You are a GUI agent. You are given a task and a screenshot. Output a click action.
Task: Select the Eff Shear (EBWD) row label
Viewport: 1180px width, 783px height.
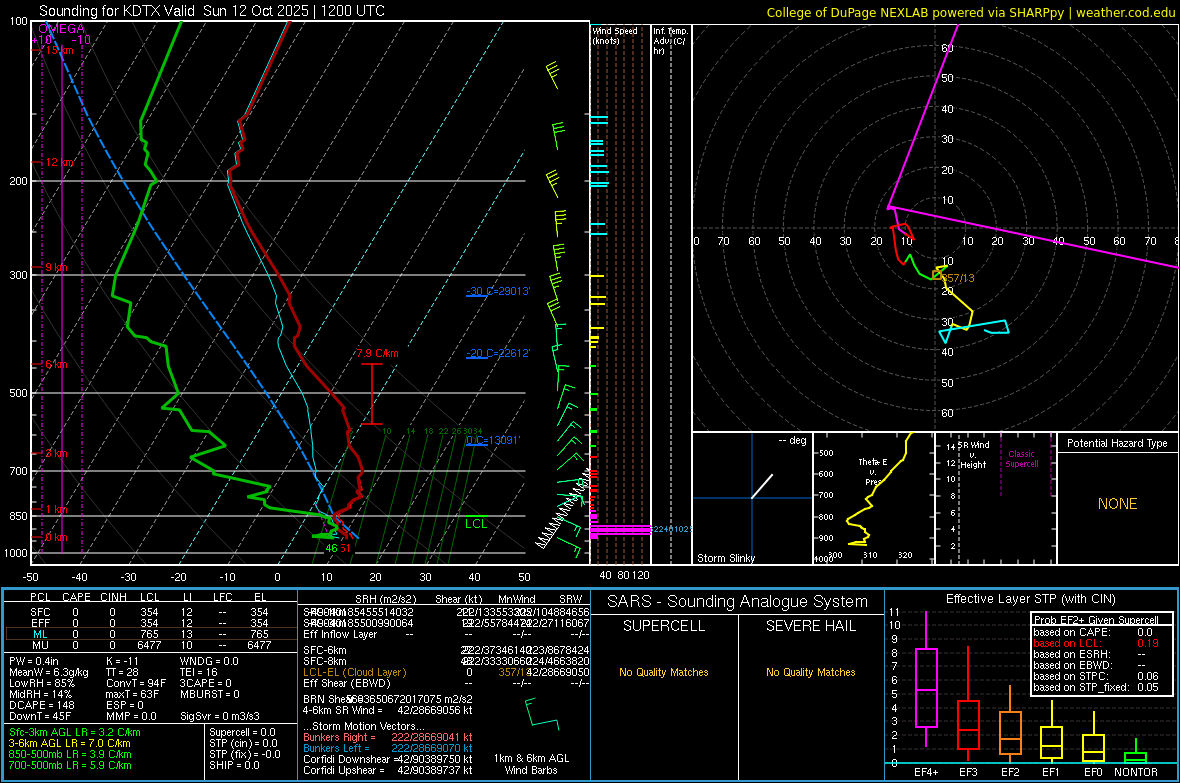pyautogui.click(x=346, y=684)
